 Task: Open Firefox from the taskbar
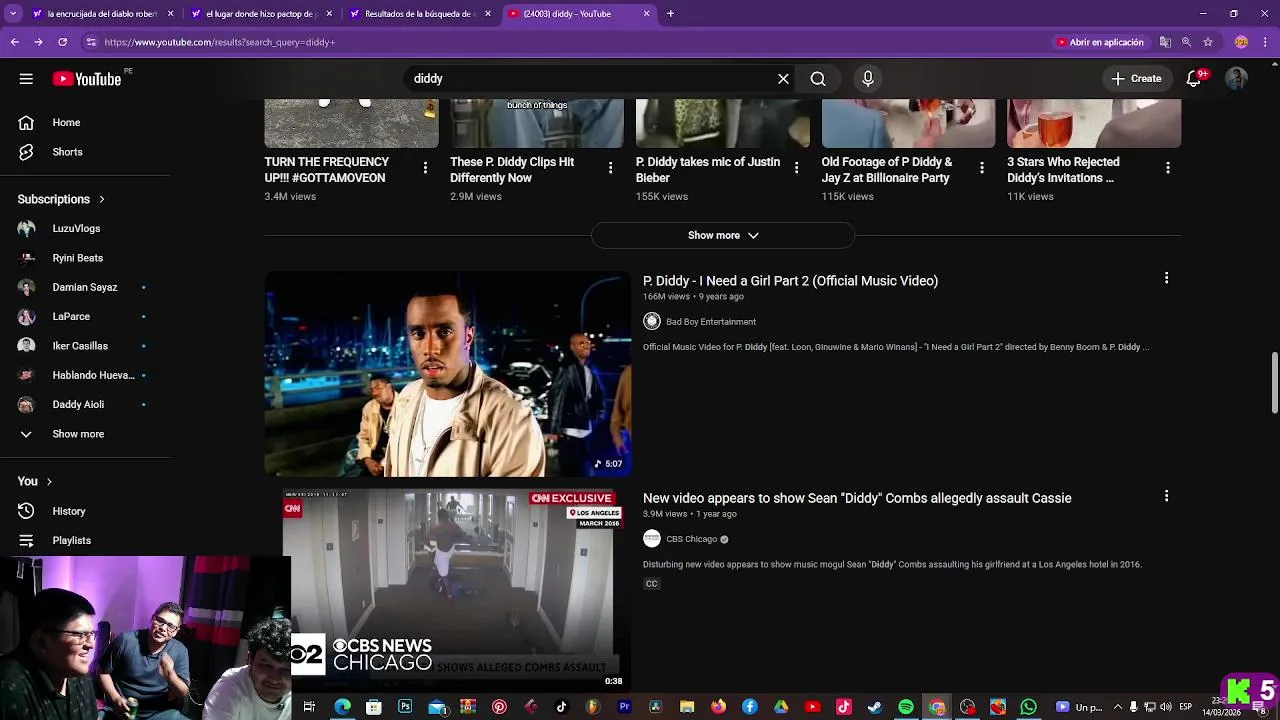coord(718,707)
